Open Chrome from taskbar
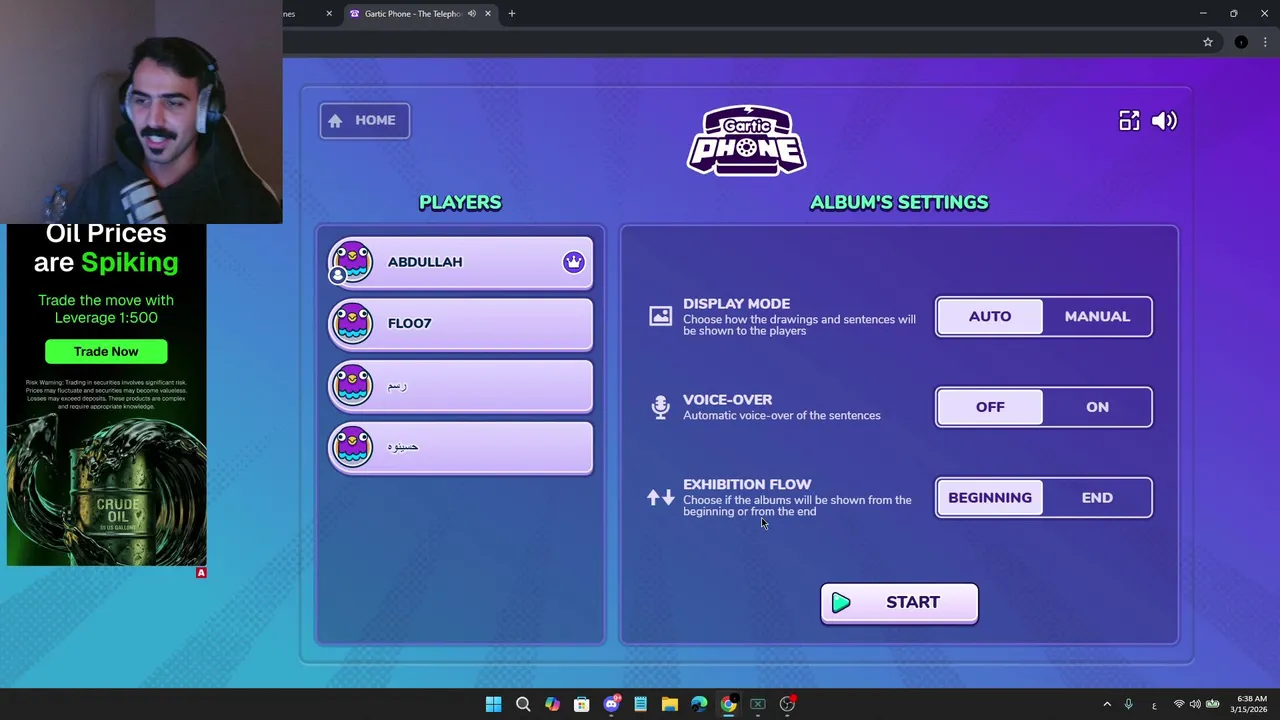Image resolution: width=1280 pixels, height=720 pixels. (728, 705)
